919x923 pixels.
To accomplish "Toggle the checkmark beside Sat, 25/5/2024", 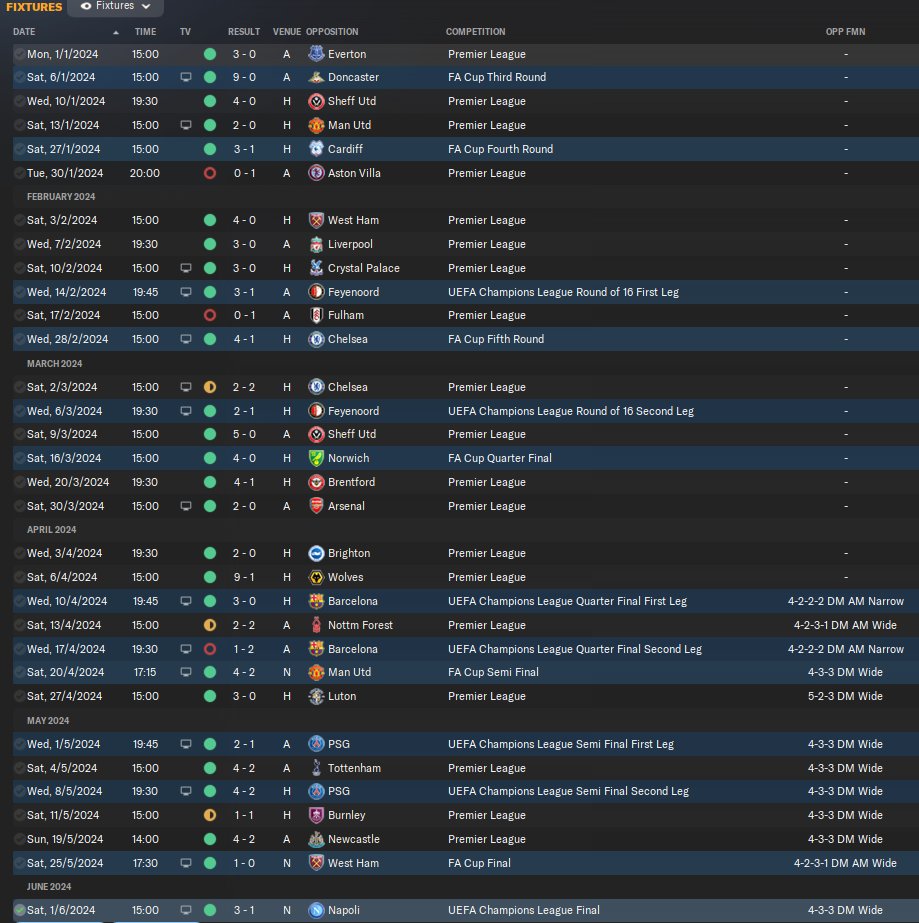I will click(x=19, y=863).
